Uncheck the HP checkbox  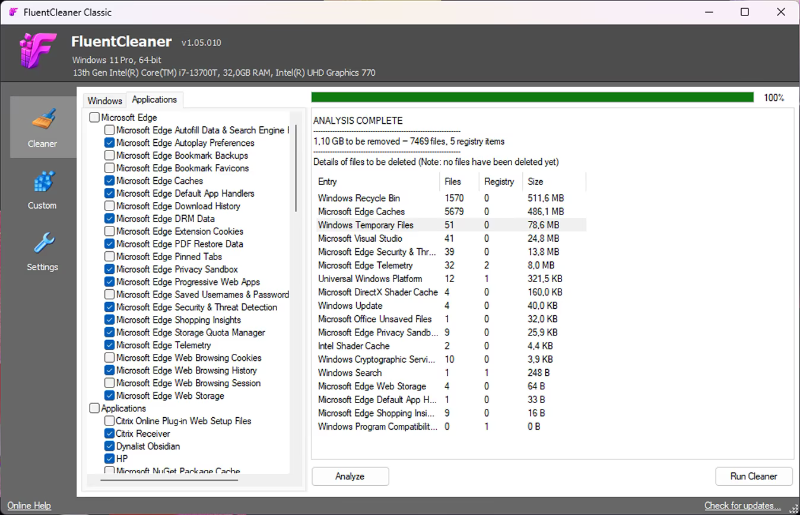click(109, 458)
